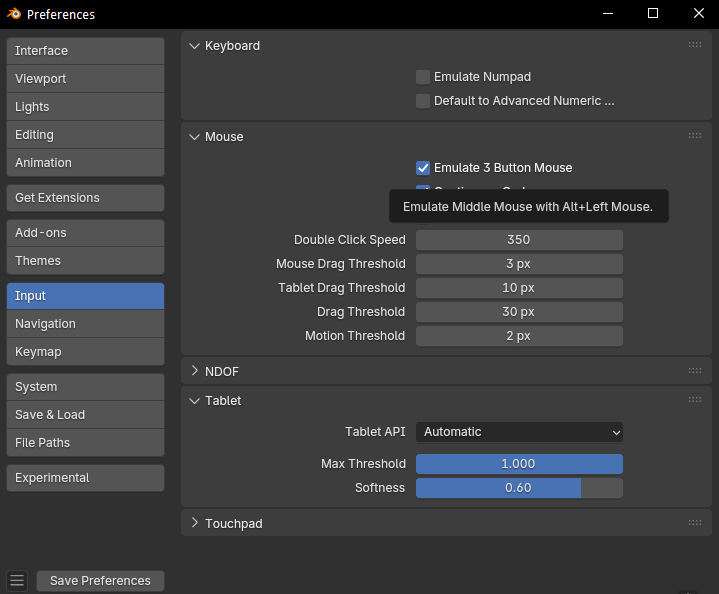Image resolution: width=719 pixels, height=594 pixels.
Task: Grab the NDOF panel drag handle dots
Action: point(695,370)
